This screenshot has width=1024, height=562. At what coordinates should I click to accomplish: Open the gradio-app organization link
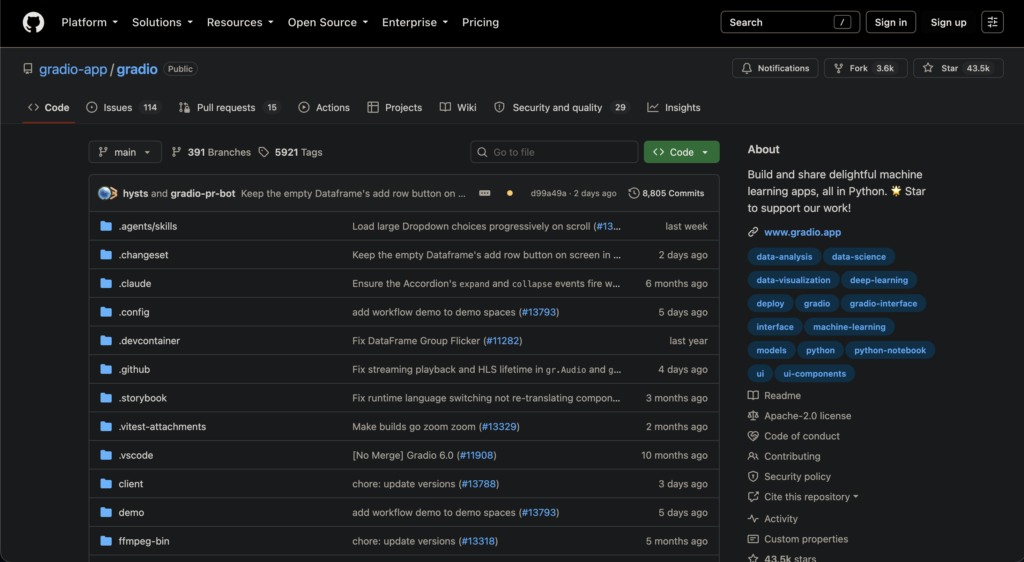pyautogui.click(x=72, y=69)
